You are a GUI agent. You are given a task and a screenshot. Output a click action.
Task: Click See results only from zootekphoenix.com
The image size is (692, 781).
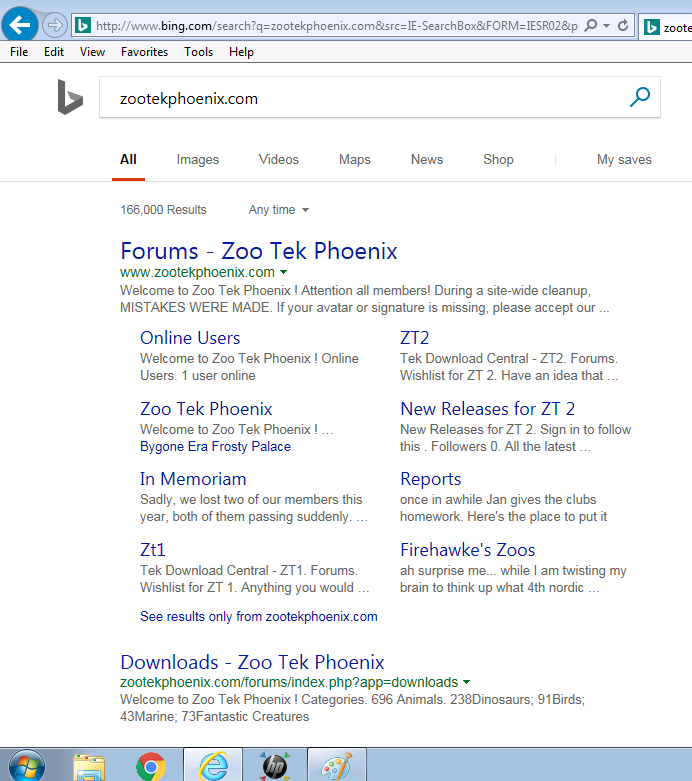point(258,617)
